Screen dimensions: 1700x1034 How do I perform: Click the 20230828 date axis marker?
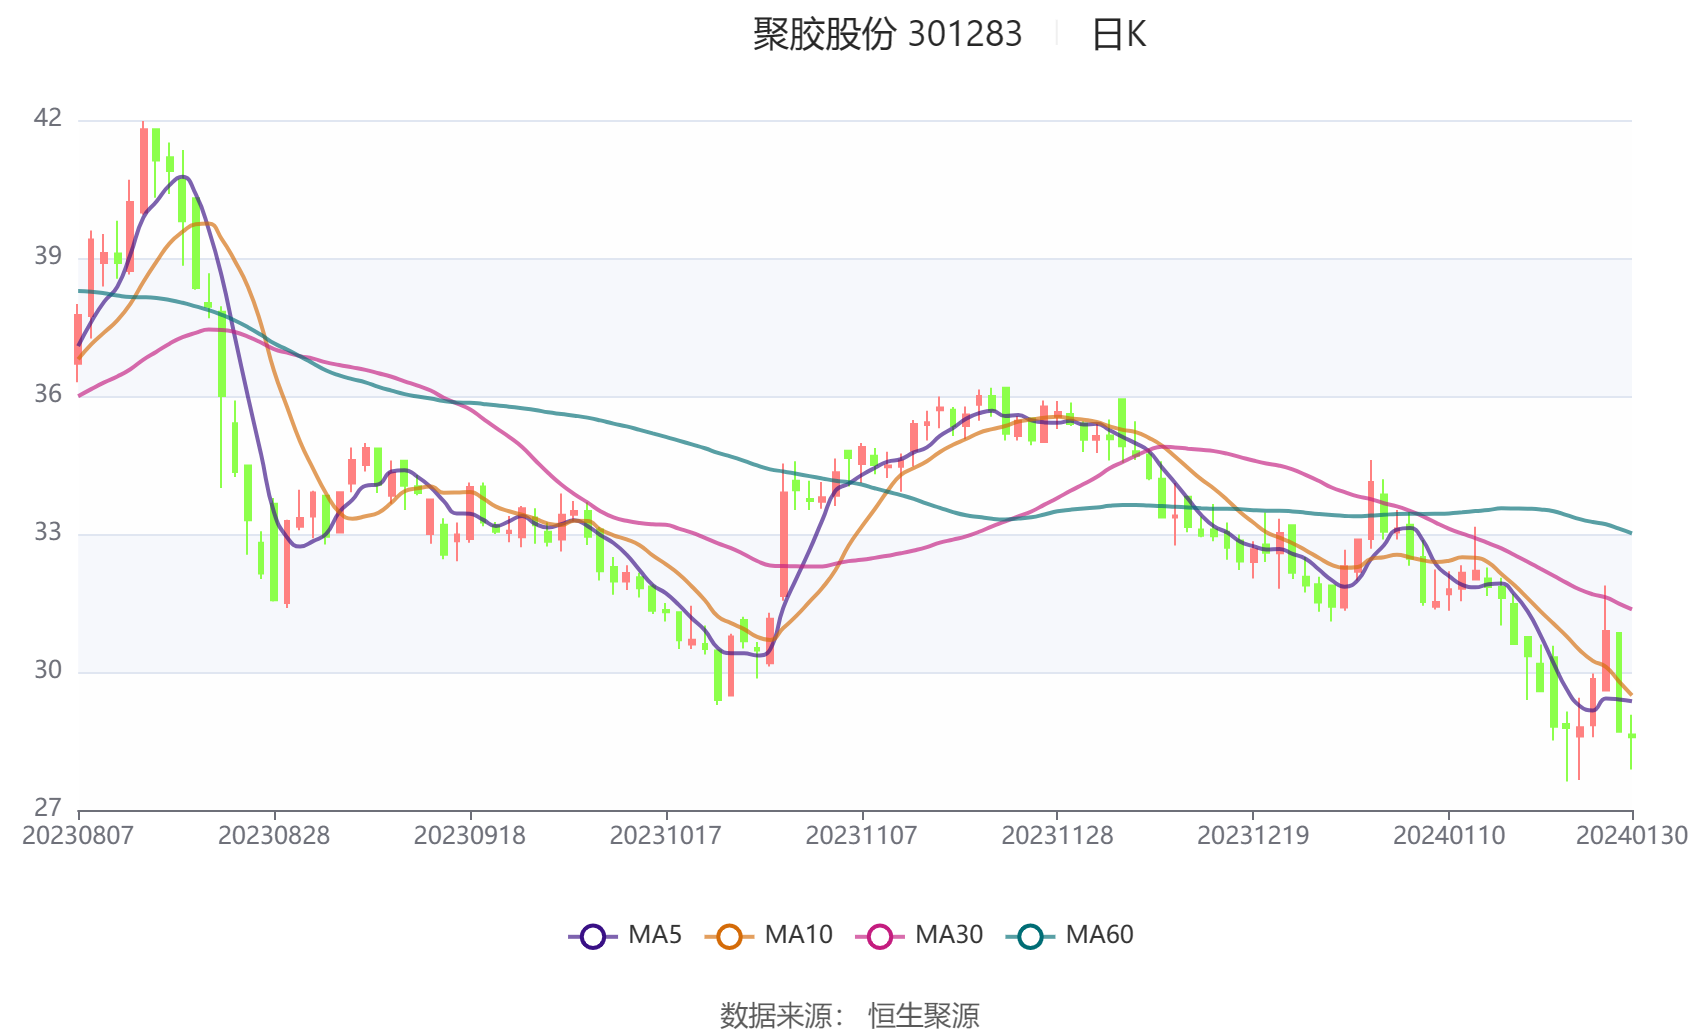coord(274,835)
